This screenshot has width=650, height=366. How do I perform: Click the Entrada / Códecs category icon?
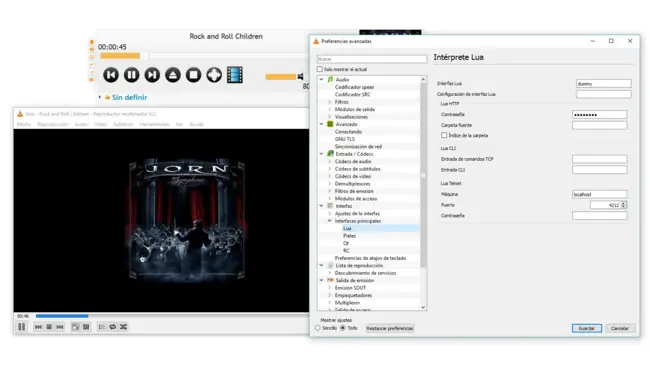point(330,154)
